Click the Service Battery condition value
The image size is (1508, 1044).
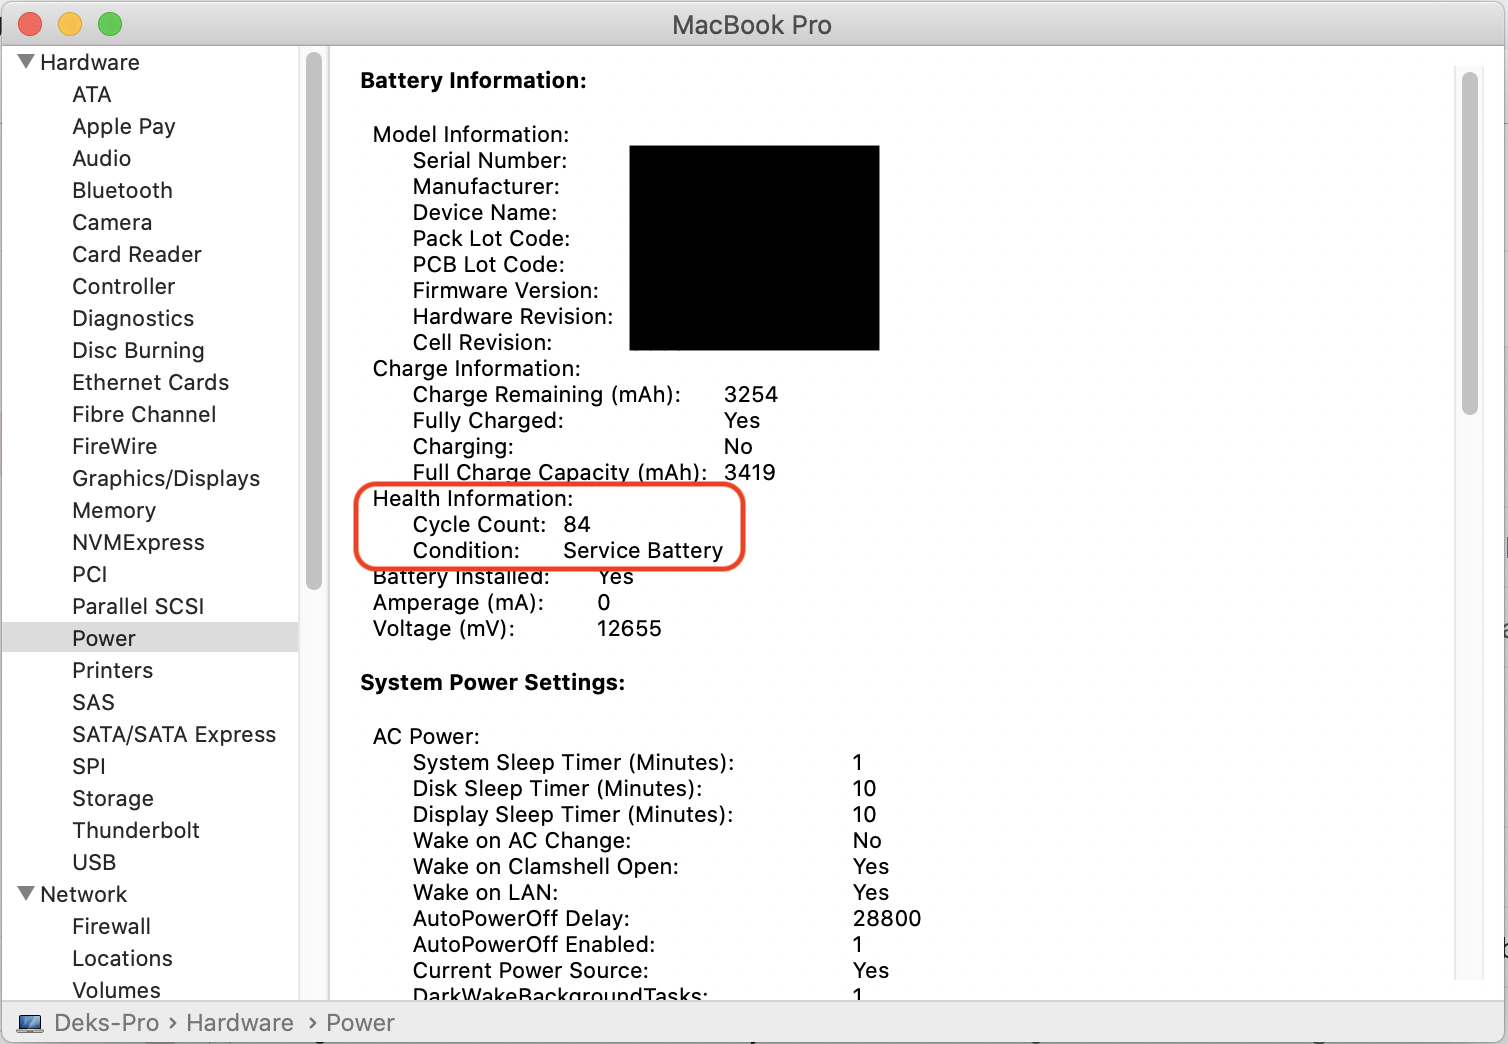[x=643, y=550]
